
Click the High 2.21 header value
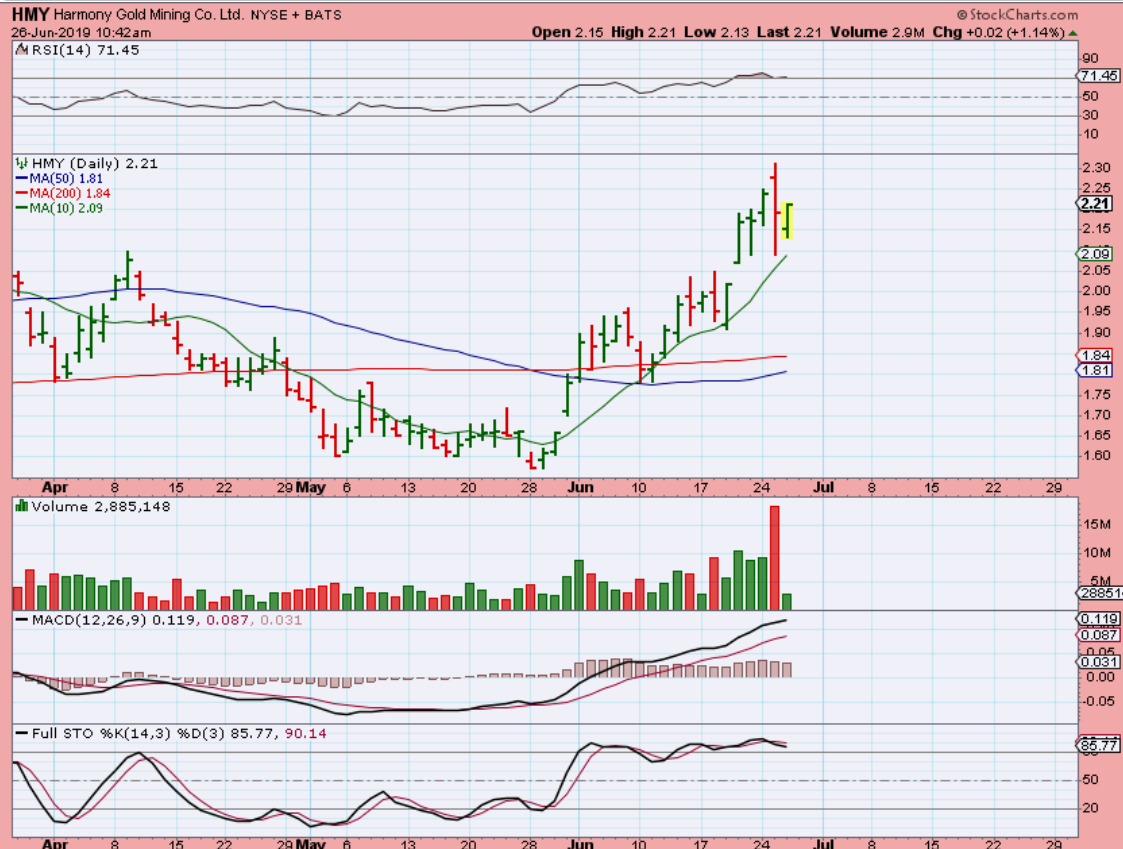click(643, 32)
